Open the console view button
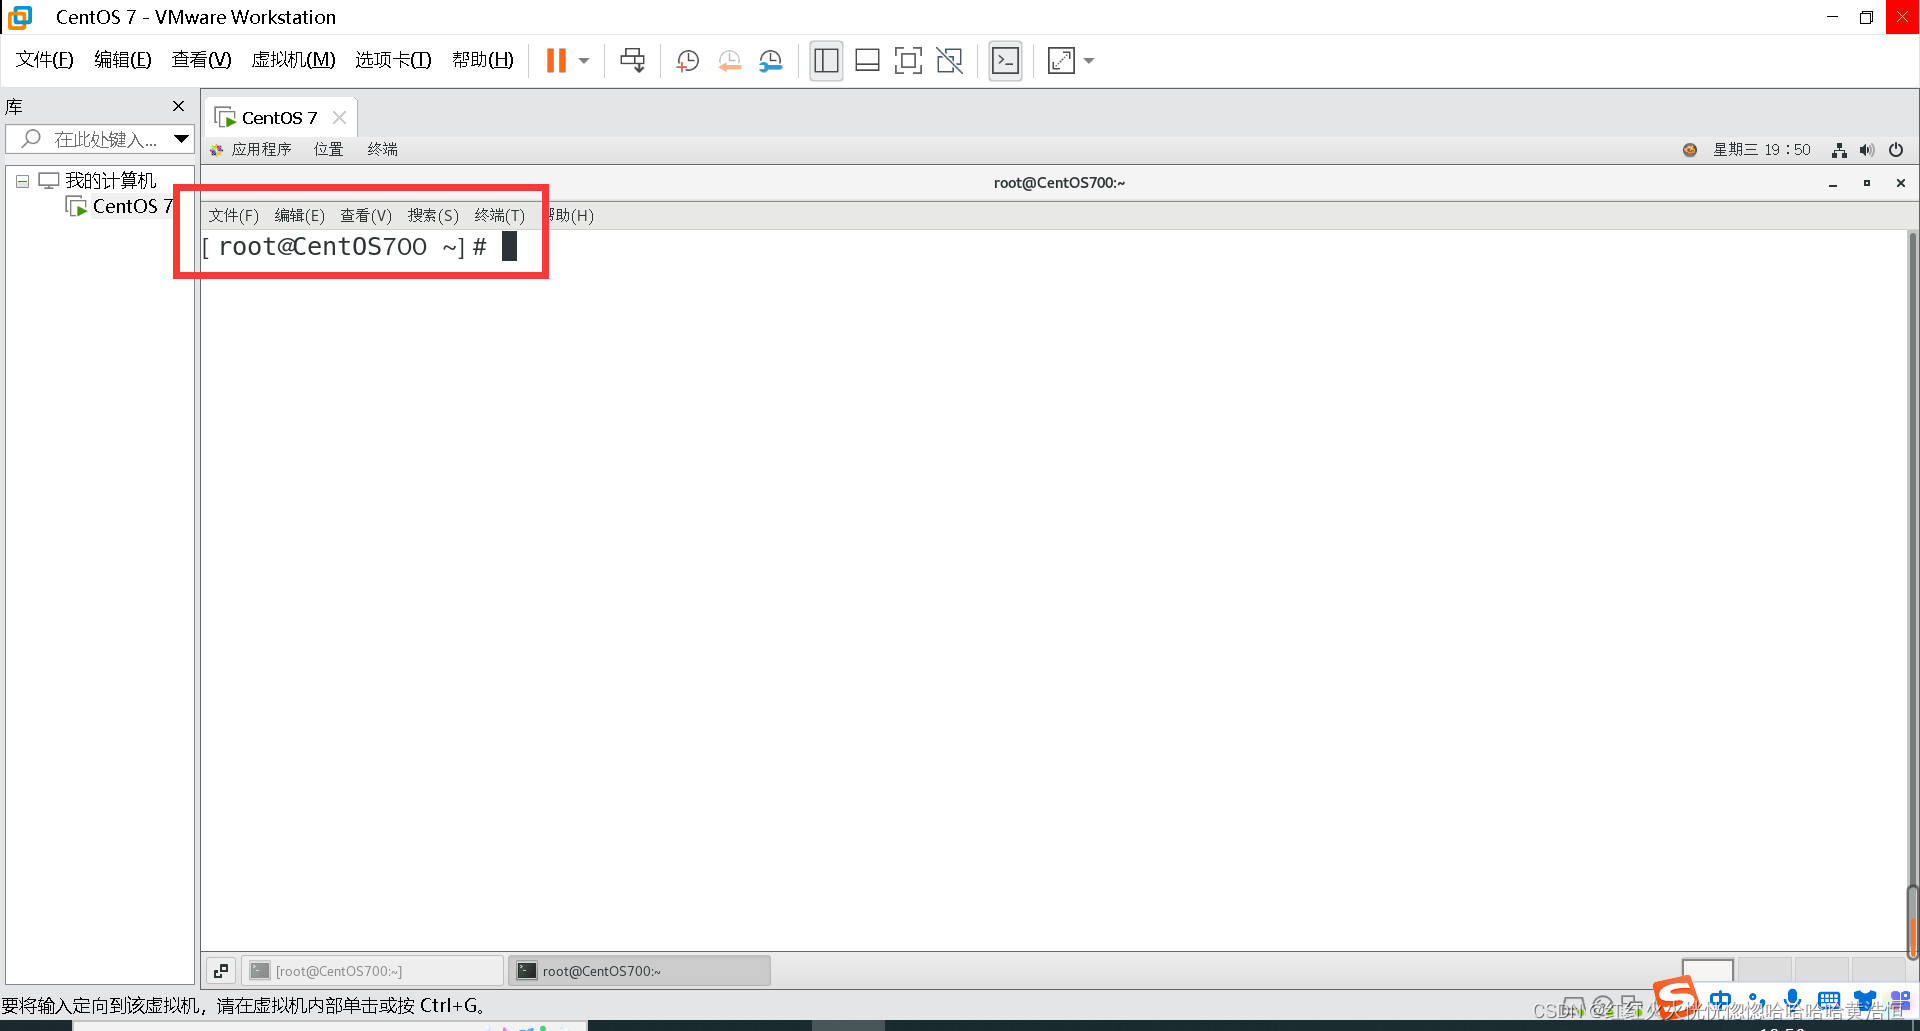 point(1005,61)
